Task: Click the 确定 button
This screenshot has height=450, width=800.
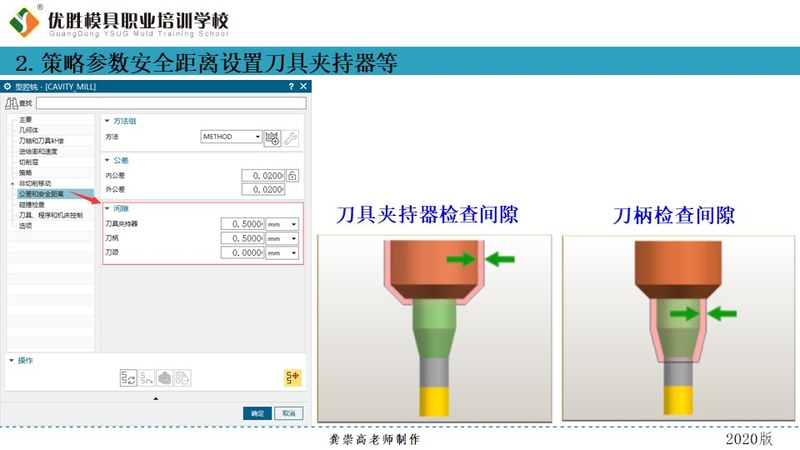Action: coord(258,413)
